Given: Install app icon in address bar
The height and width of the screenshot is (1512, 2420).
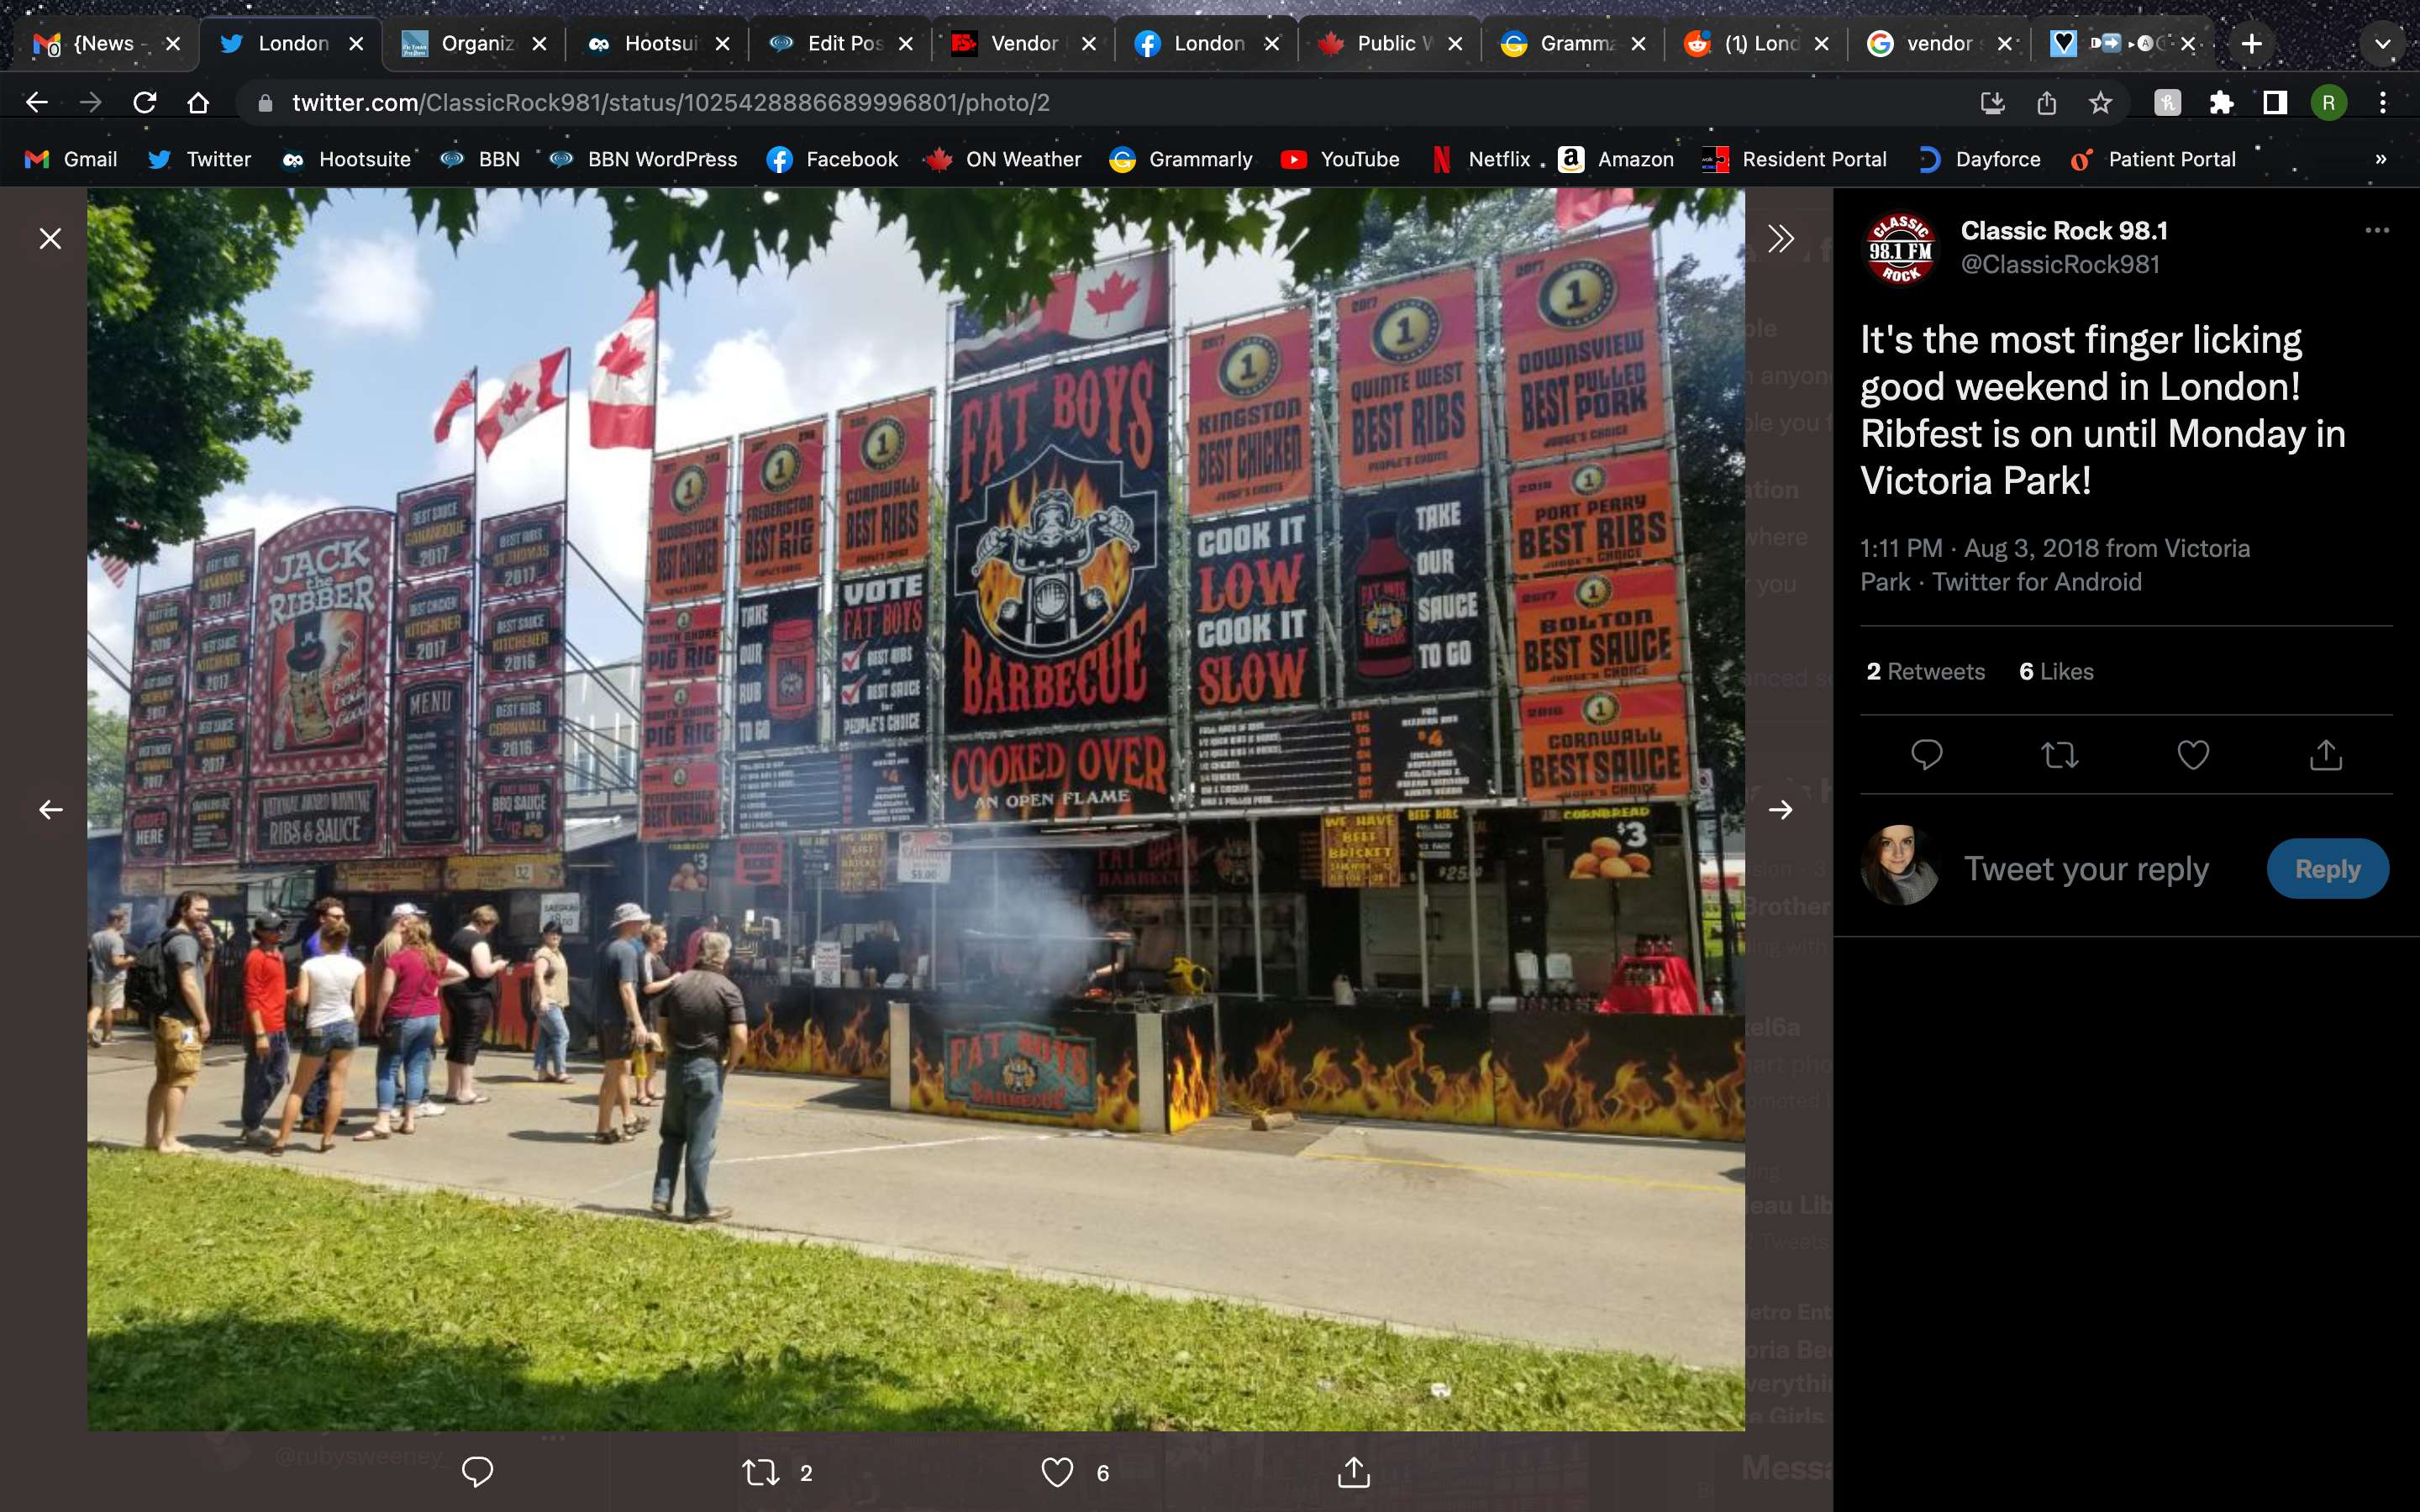Looking at the screenshot, I should coord(1992,102).
